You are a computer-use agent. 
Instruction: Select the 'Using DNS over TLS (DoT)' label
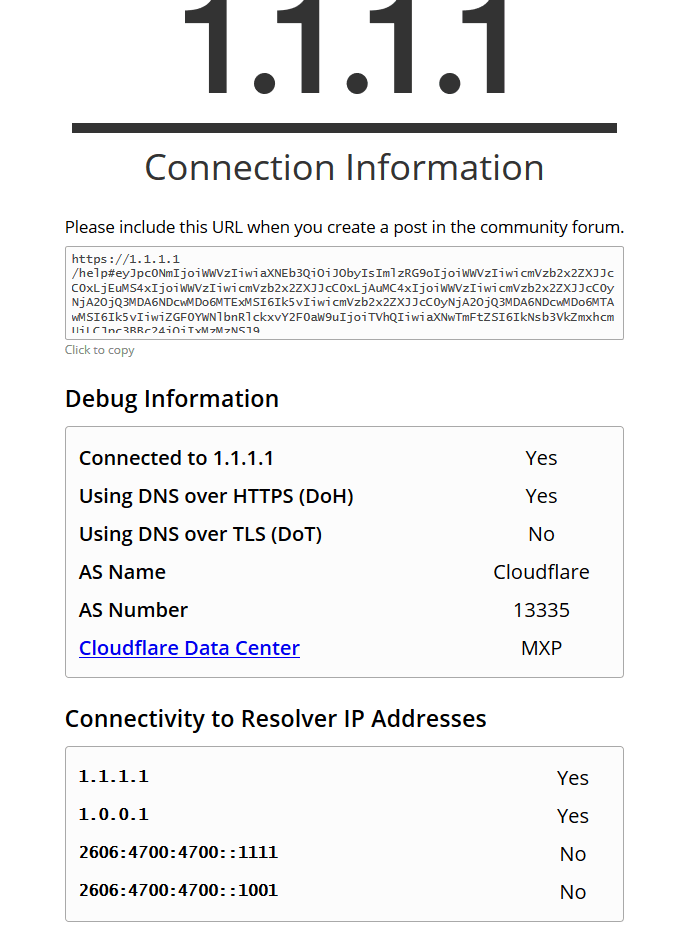pyautogui.click(x=201, y=534)
